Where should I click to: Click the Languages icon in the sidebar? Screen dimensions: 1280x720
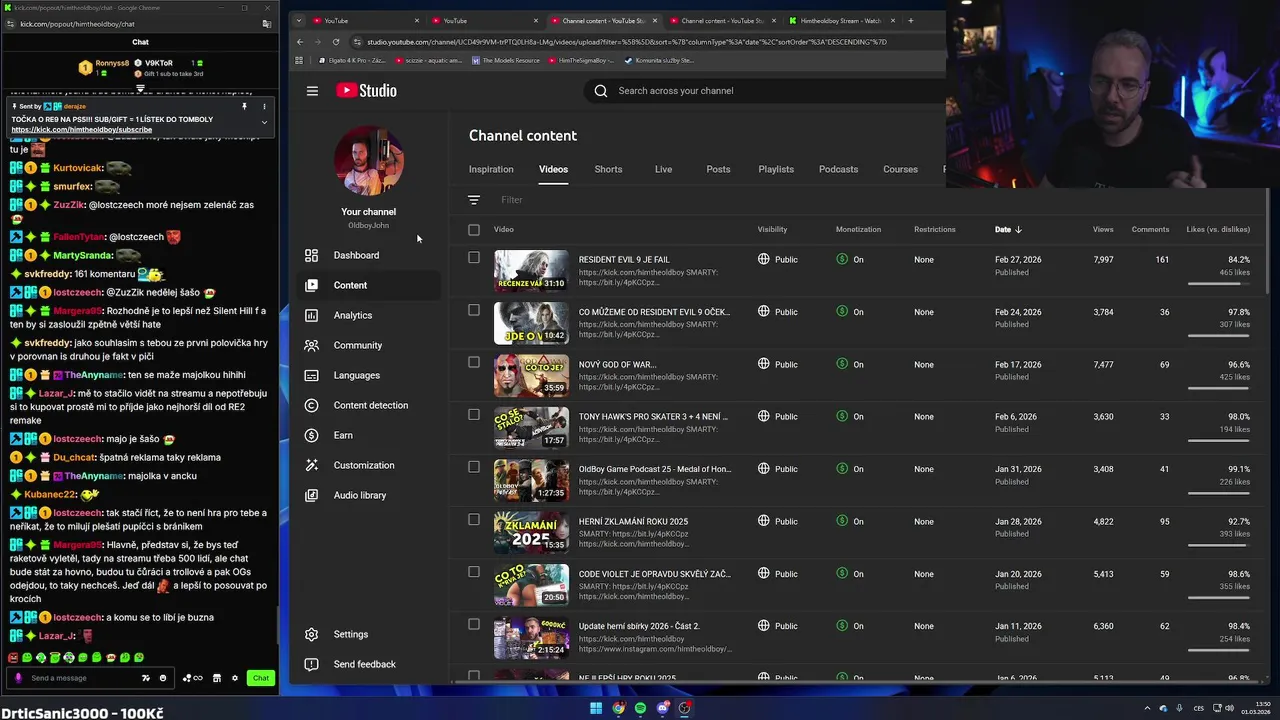pyautogui.click(x=311, y=375)
